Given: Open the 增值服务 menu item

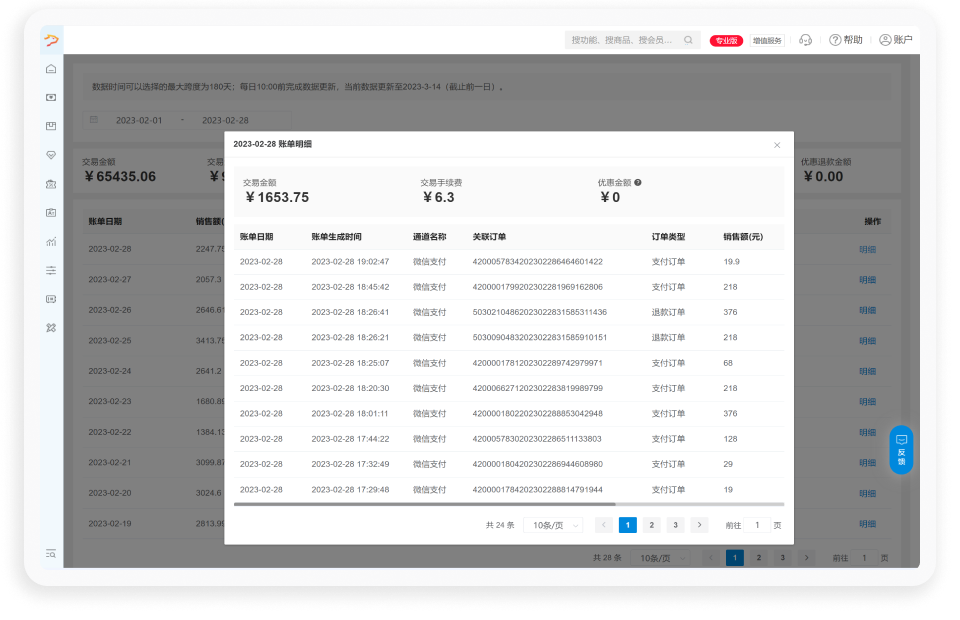Looking at the screenshot, I should click(x=767, y=40).
